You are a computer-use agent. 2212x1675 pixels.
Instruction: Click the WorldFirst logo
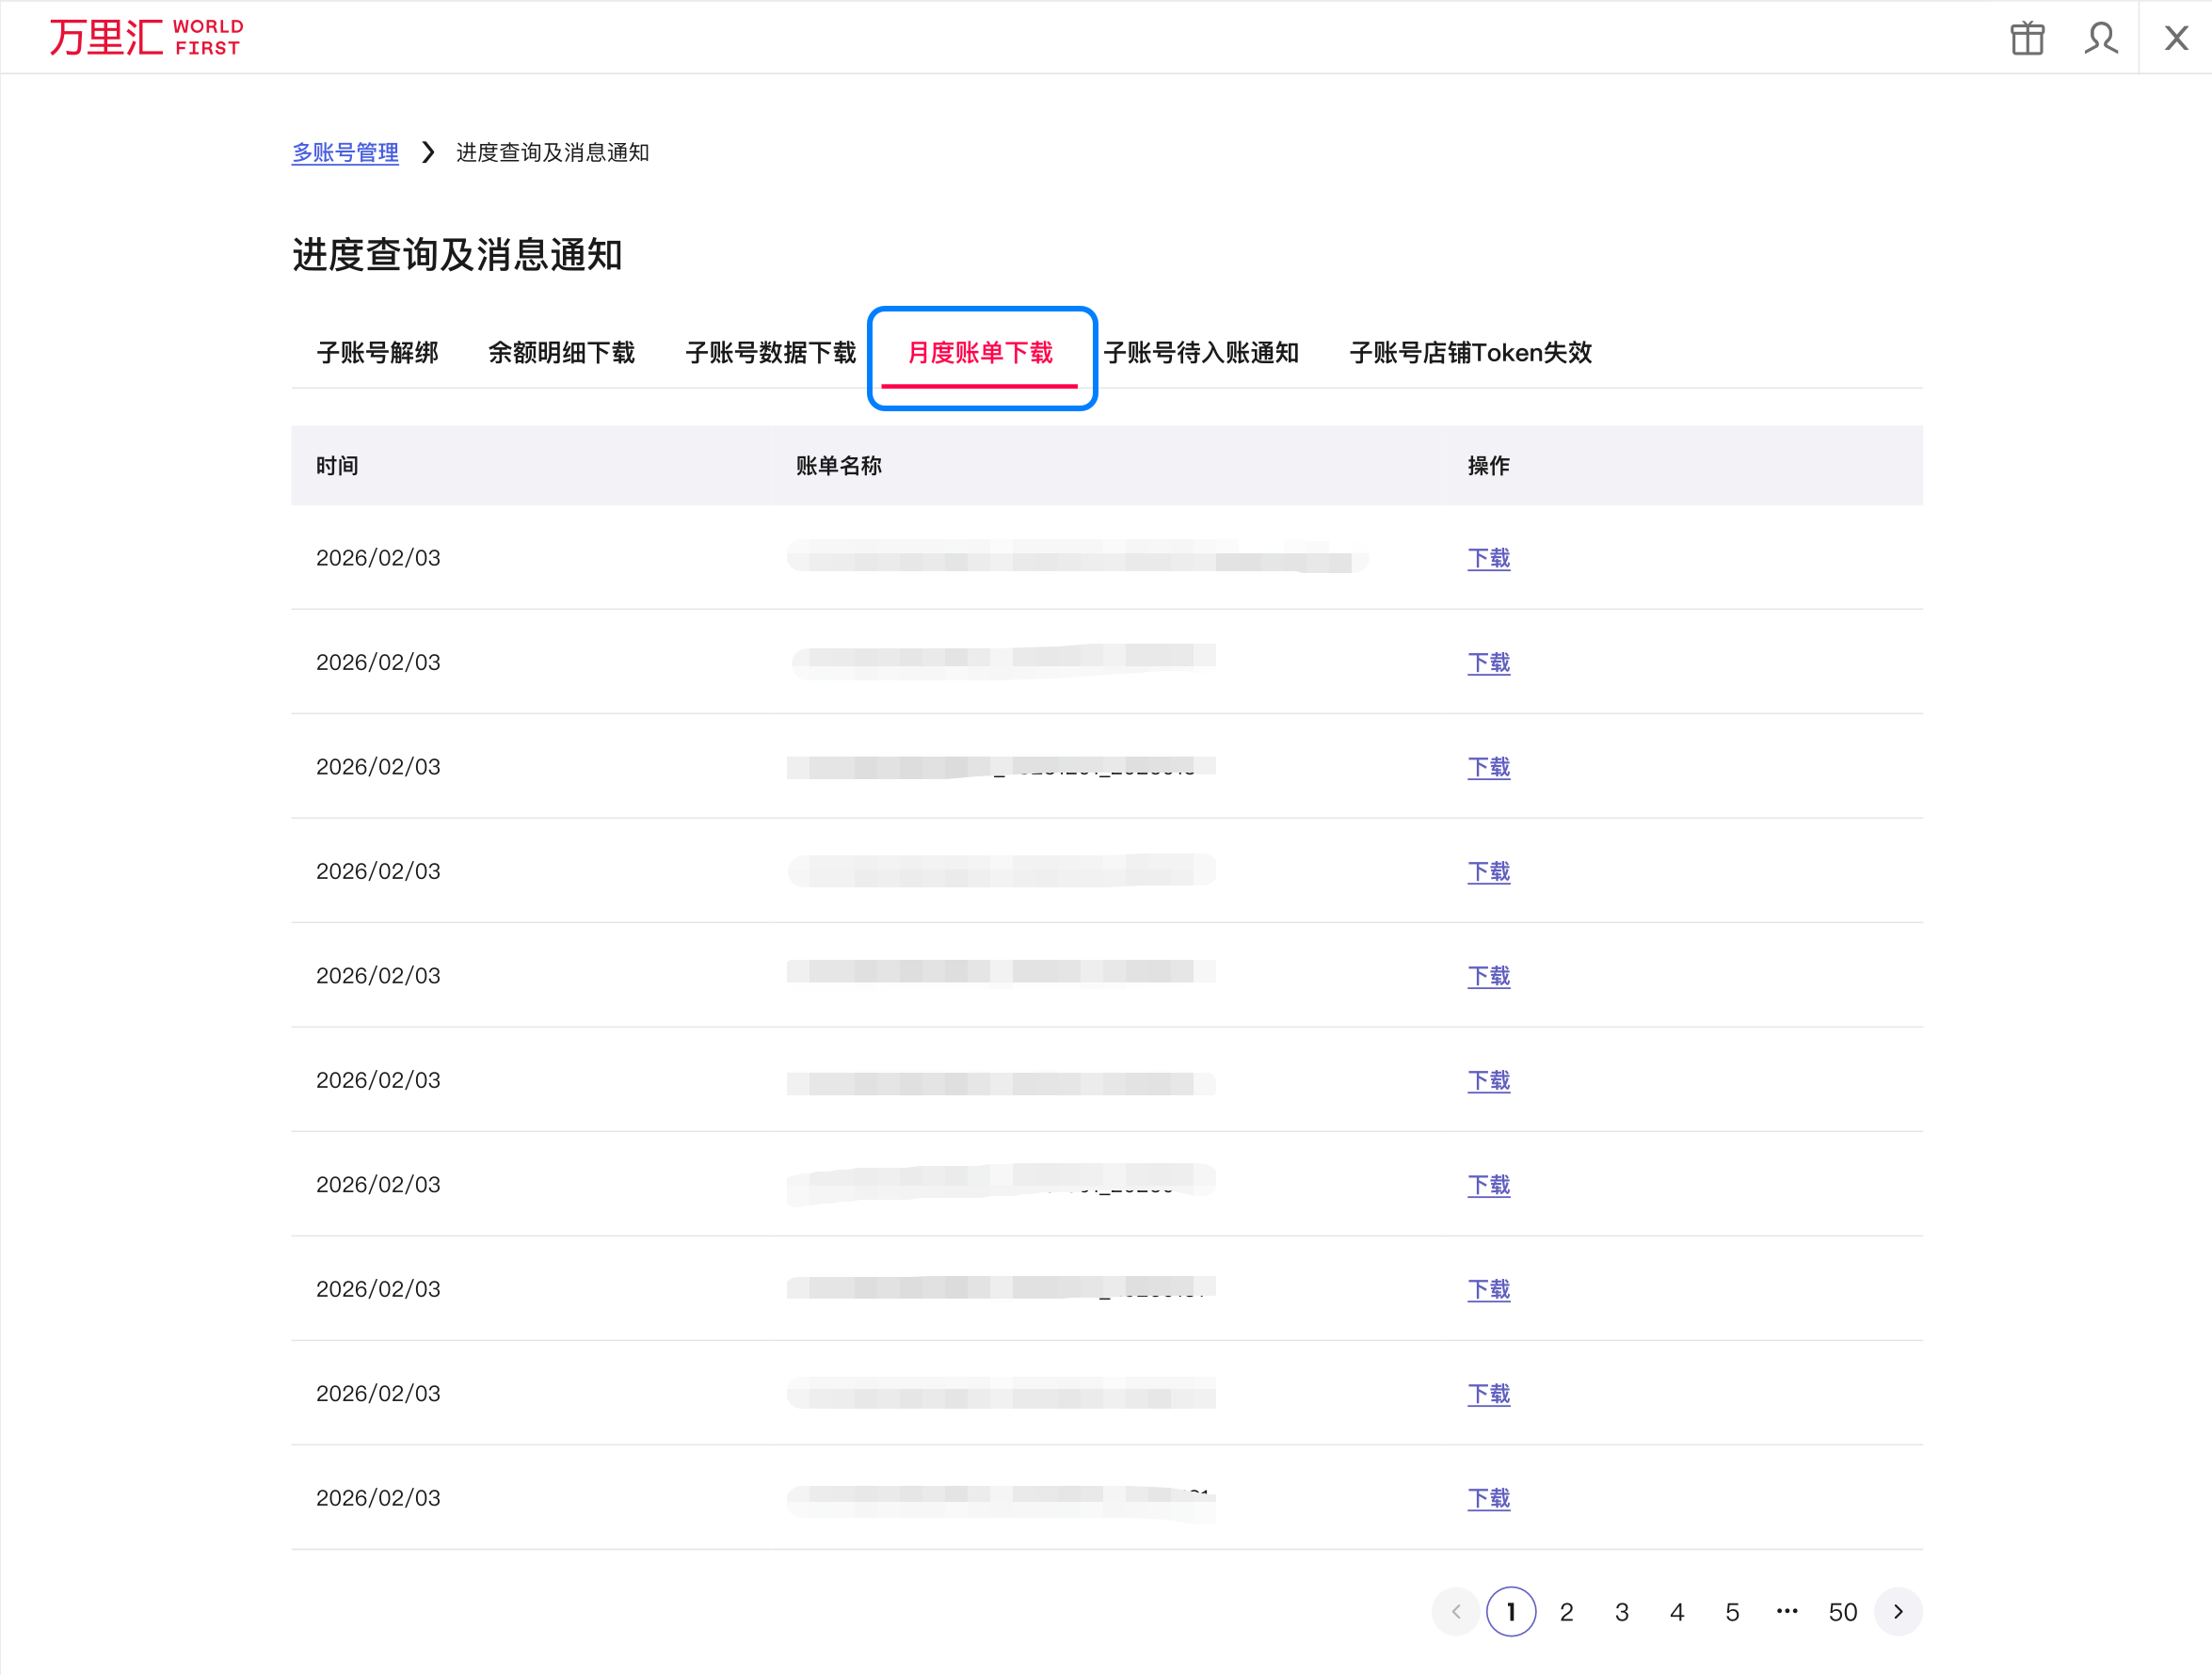[x=147, y=37]
